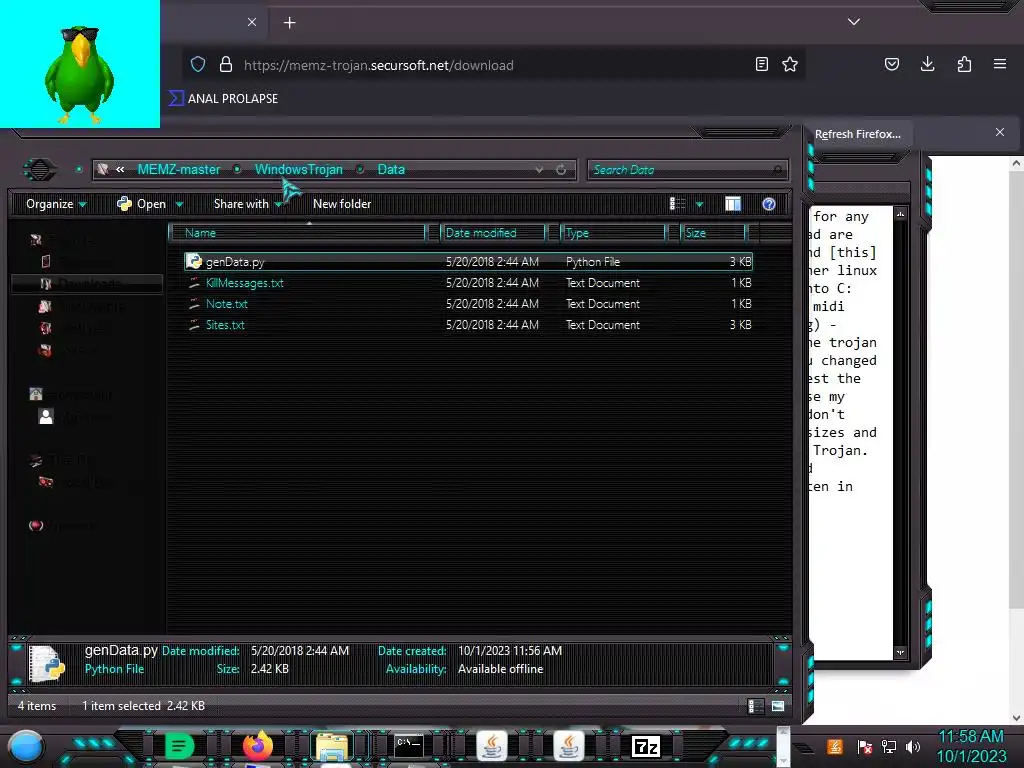Screen dimensions: 1024x768
Task: Sort files by the Size column
Action: [713, 233]
